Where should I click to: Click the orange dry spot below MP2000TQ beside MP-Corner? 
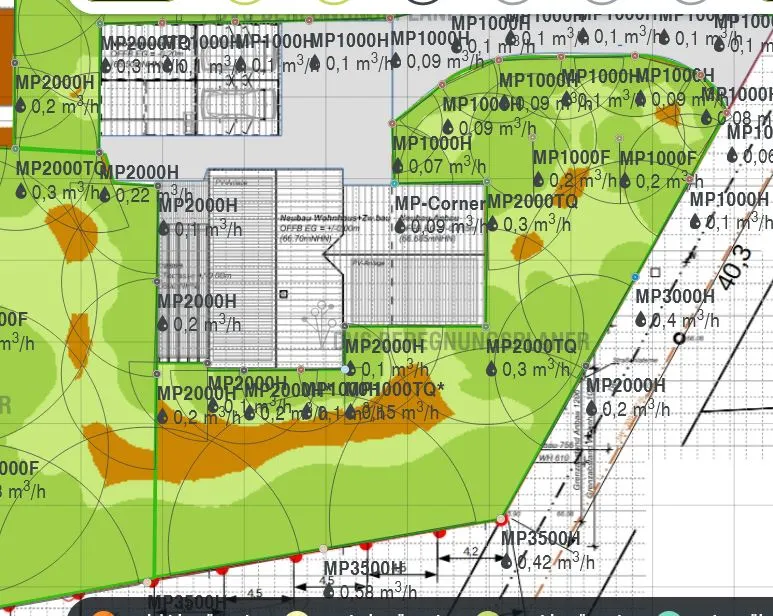(x=527, y=246)
